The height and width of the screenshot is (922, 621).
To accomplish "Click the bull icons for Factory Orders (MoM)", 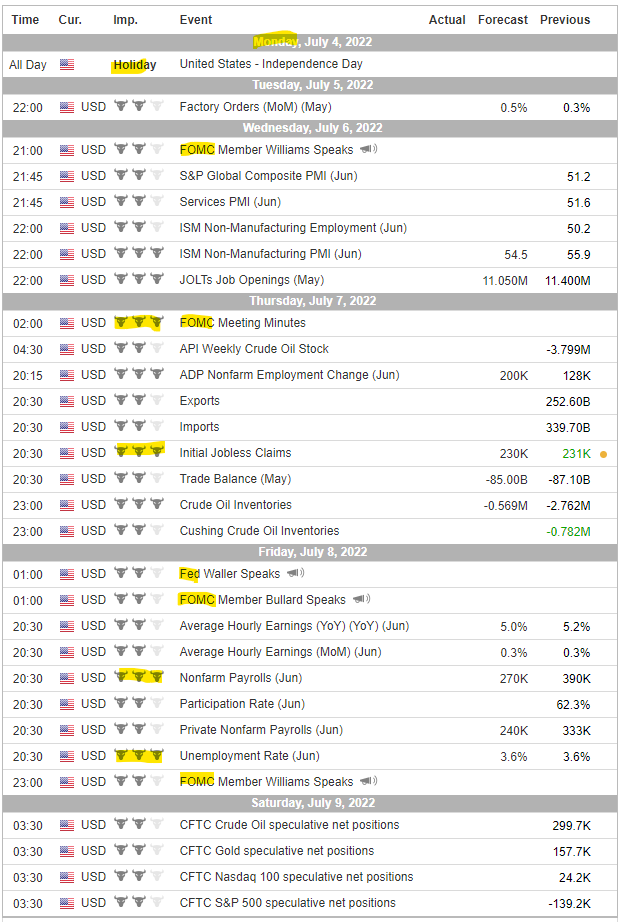I will tap(139, 106).
